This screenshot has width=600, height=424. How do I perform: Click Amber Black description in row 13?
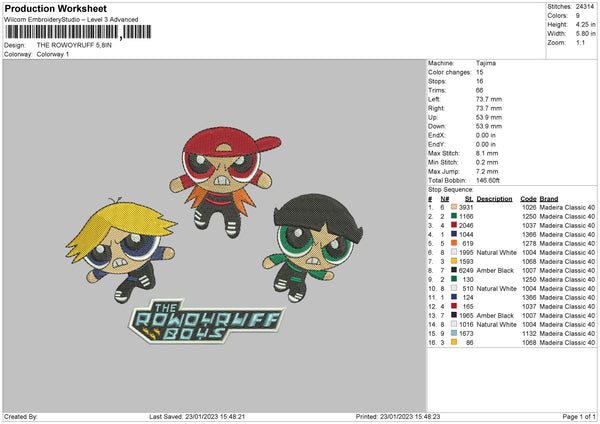pos(495,316)
